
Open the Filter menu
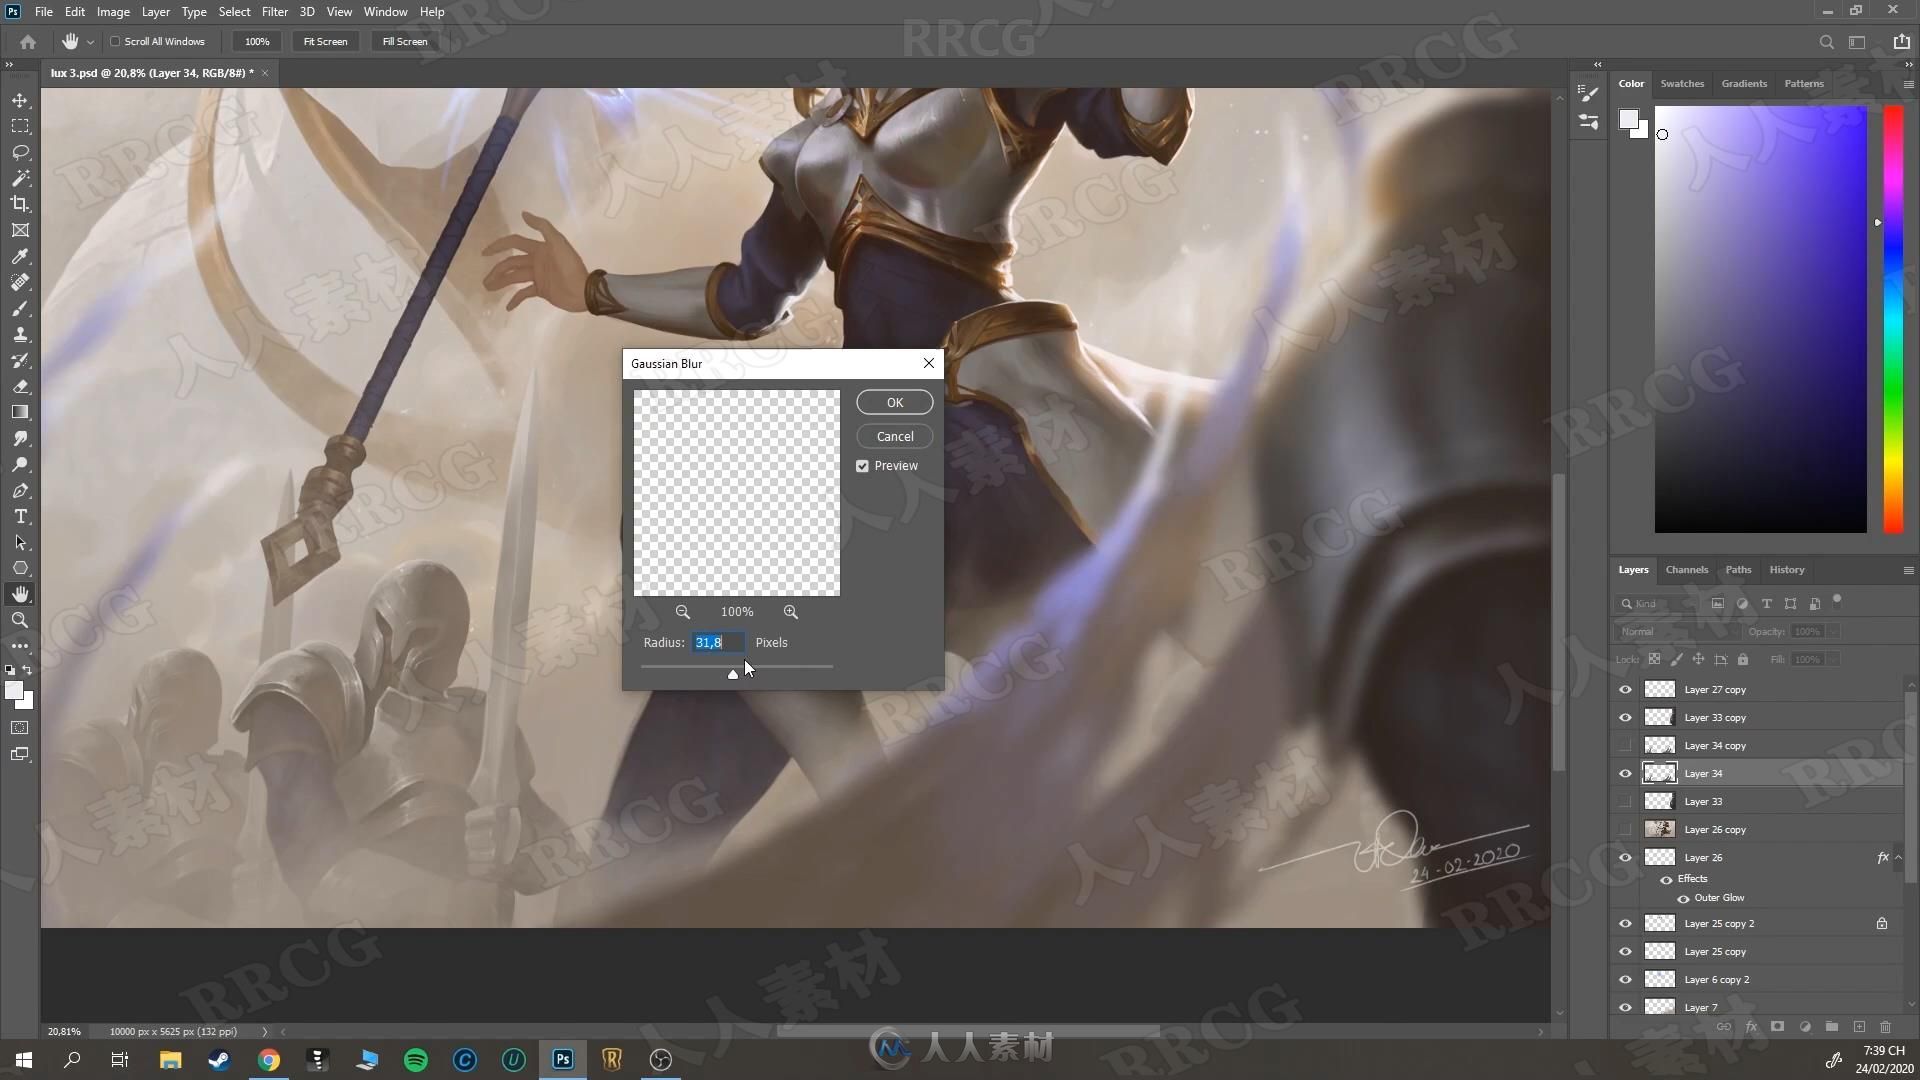pos(274,12)
